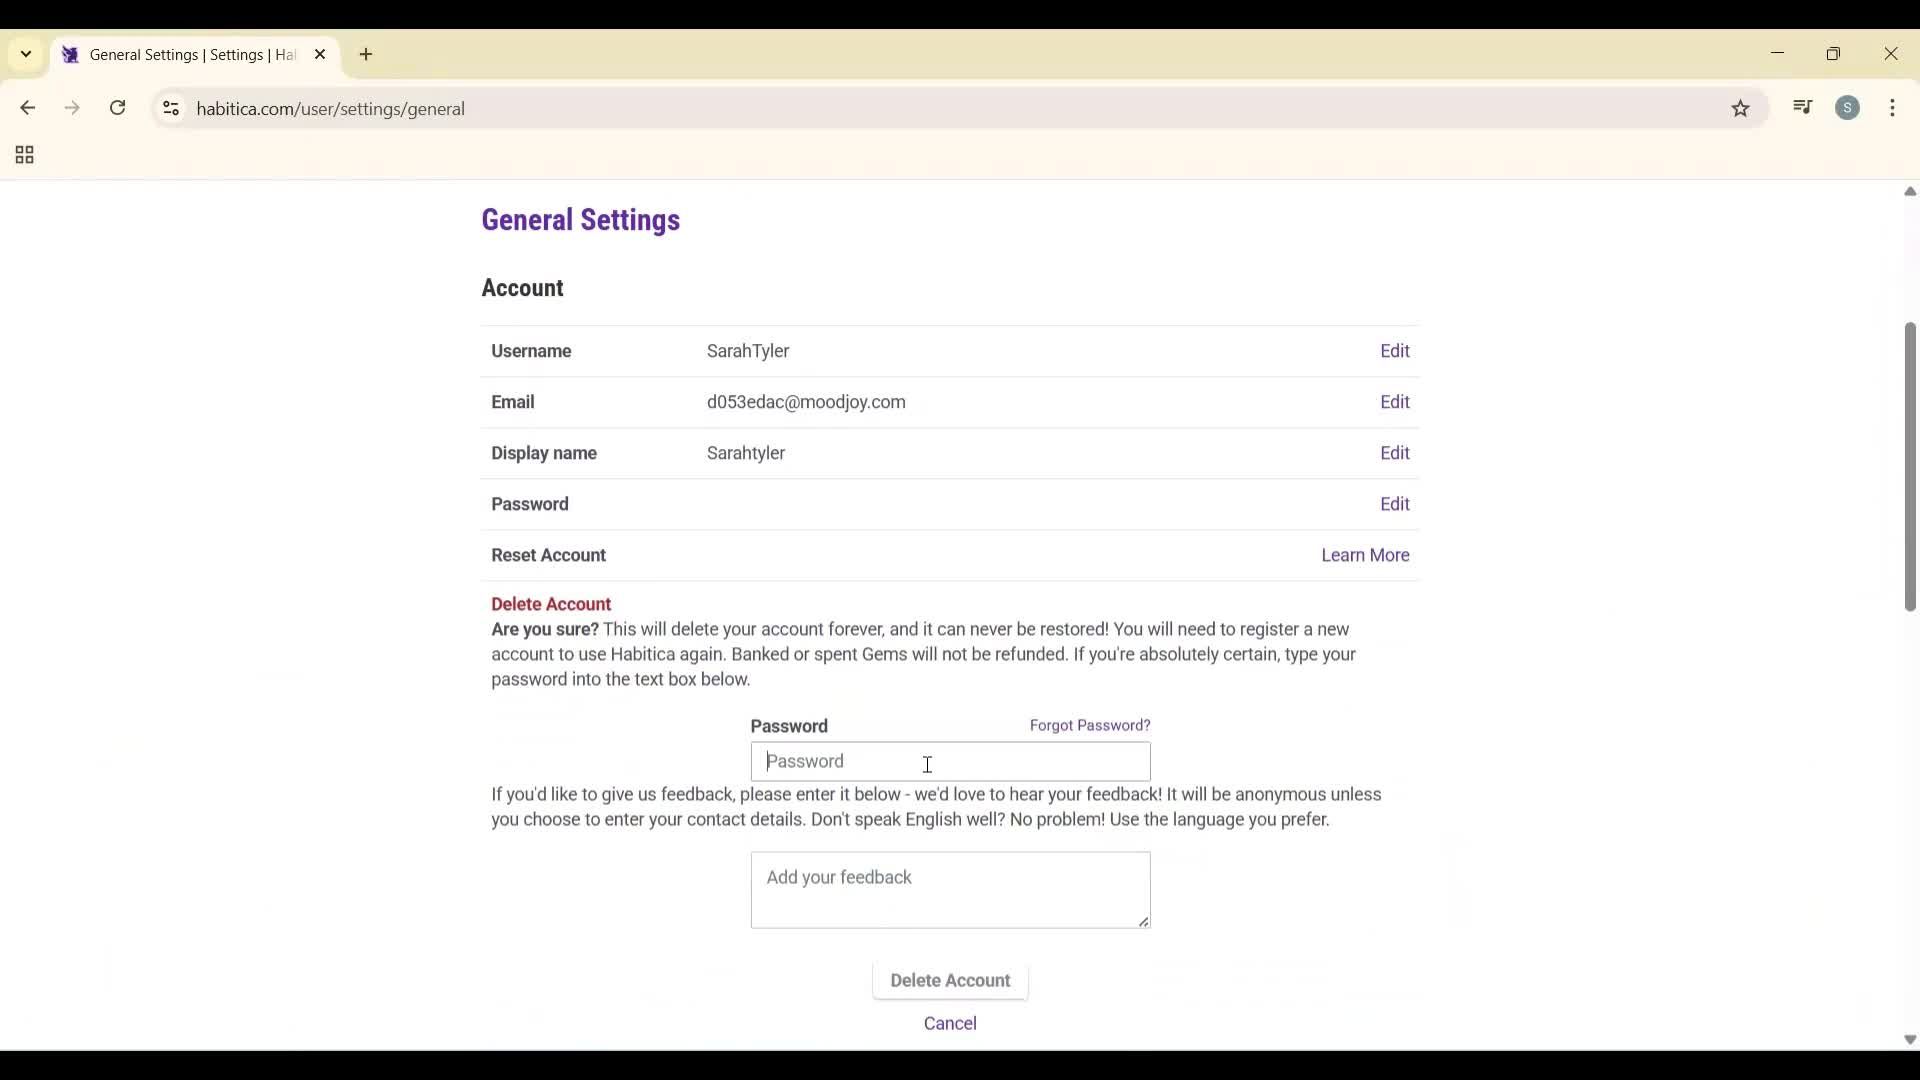Bookmark this page with the star icon
The width and height of the screenshot is (1920, 1080).
(1741, 108)
